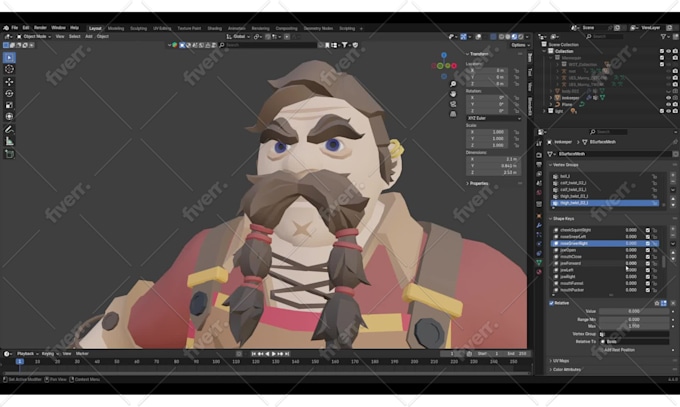This screenshot has width=680, height=407.
Task: Expand the Plane item in outliner
Action: pyautogui.click(x=552, y=105)
